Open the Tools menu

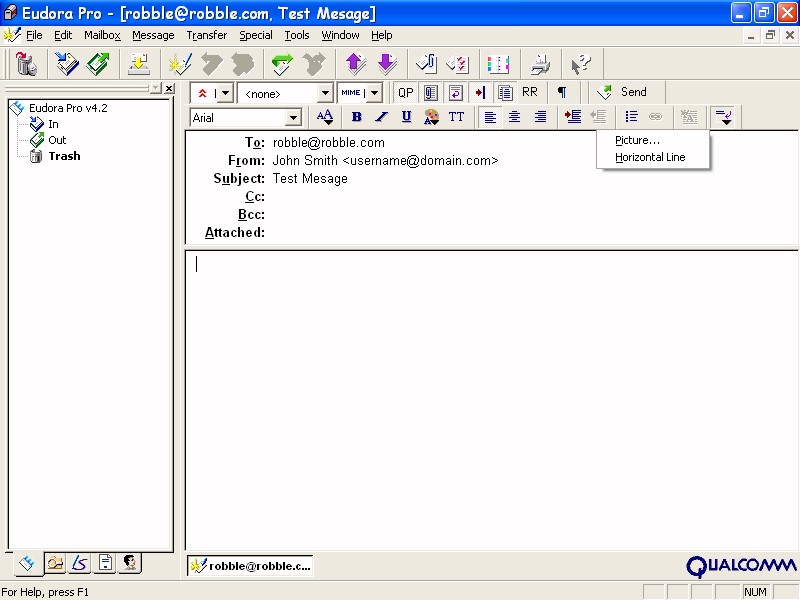pos(297,35)
